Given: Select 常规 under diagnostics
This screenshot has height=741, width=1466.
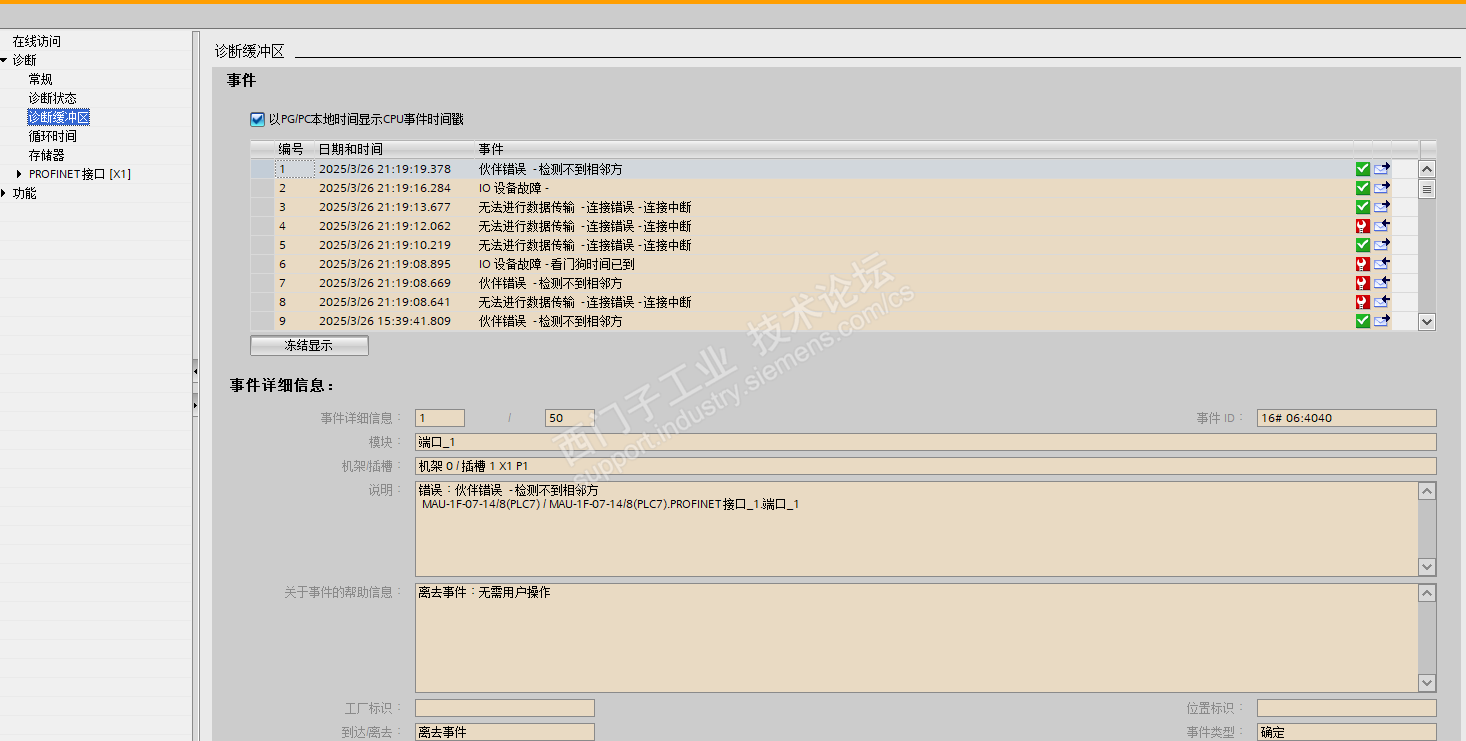Looking at the screenshot, I should [x=40, y=79].
